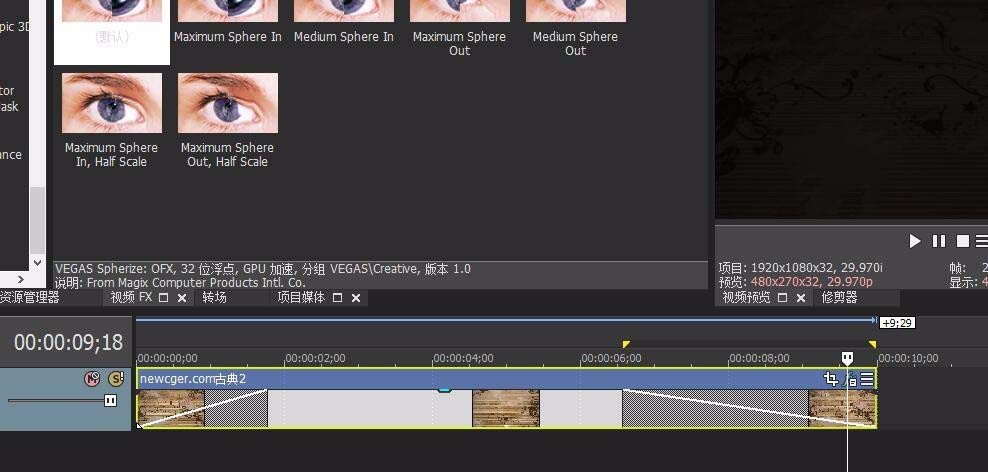Click ruler time 00:00:08;00
This screenshot has height=472, width=988.
point(759,358)
